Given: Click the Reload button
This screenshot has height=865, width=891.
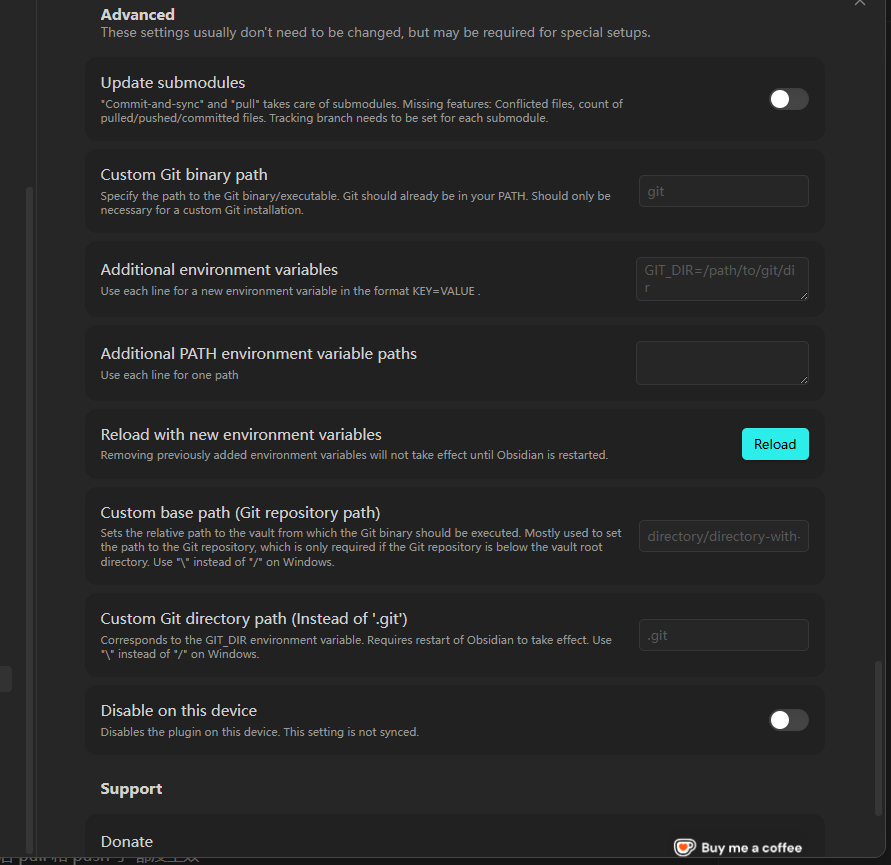Looking at the screenshot, I should (775, 444).
